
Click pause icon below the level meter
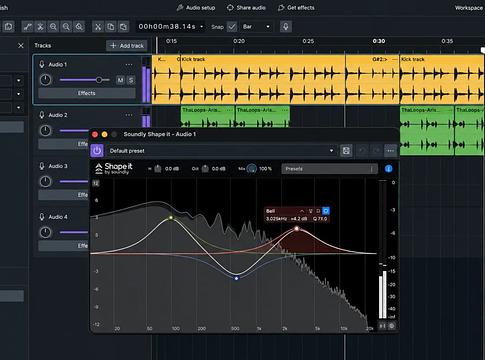382,326
